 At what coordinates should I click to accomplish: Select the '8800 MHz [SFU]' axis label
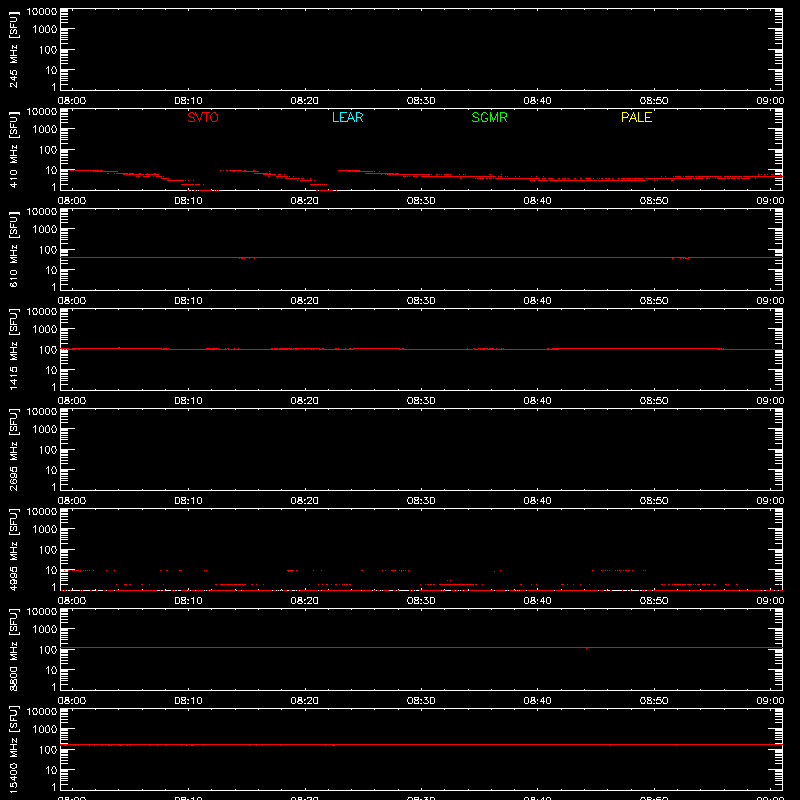click(13, 649)
